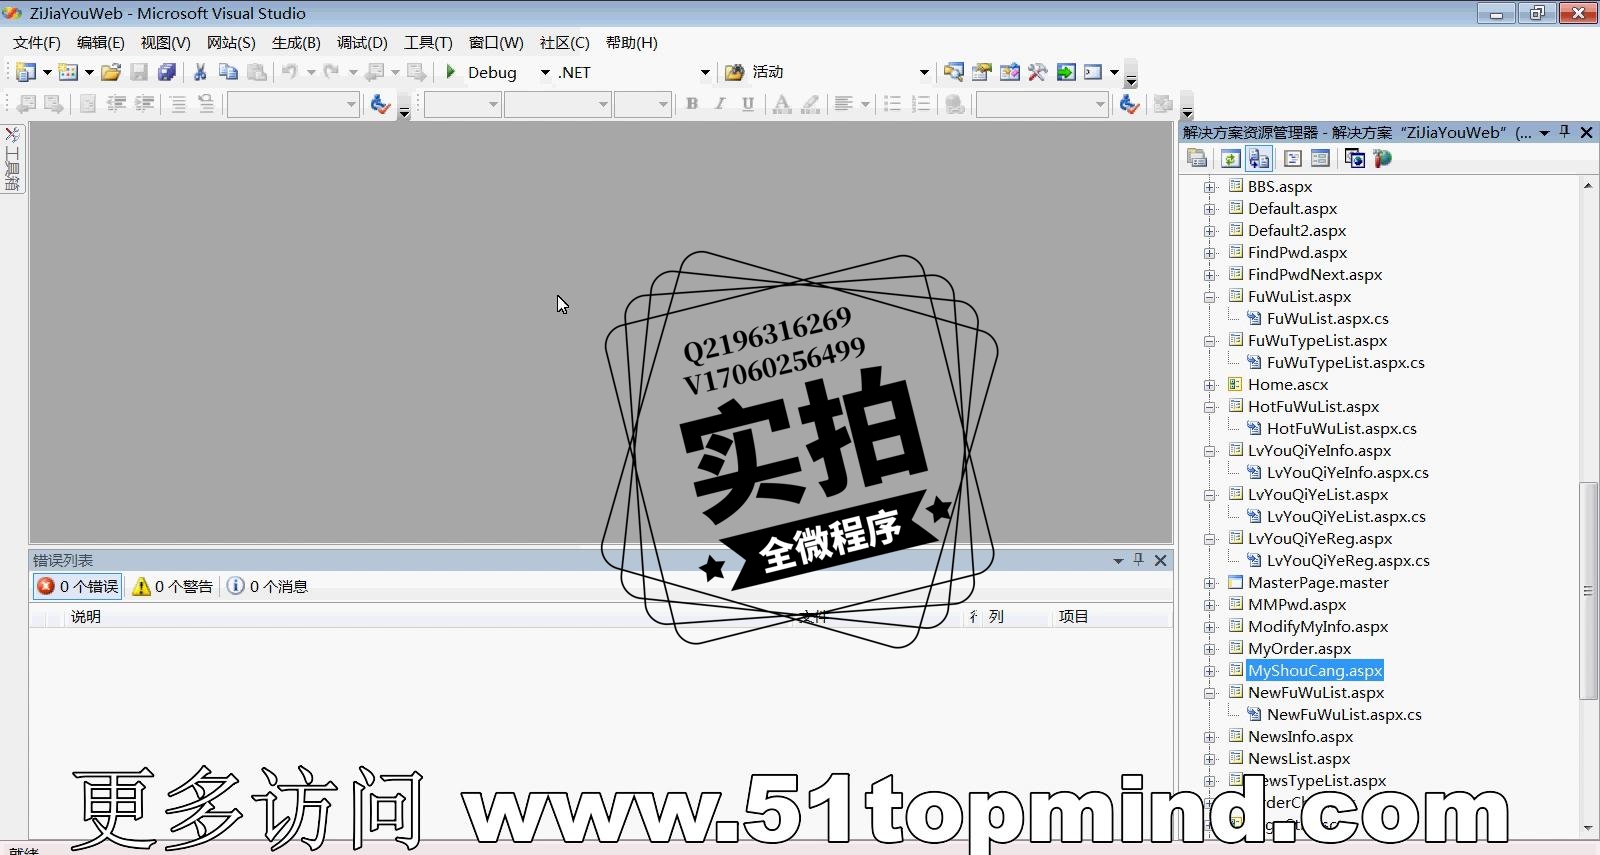Image resolution: width=1600 pixels, height=855 pixels.
Task: Collapse the FuWuList.aspx tree node
Action: [1210, 297]
